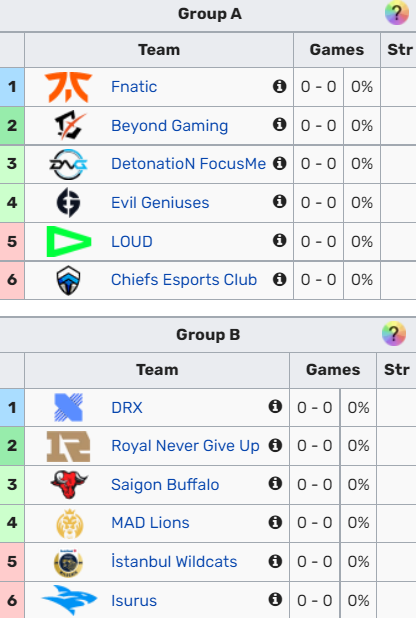Follow the İstanbul Wildcats link

click(x=174, y=562)
